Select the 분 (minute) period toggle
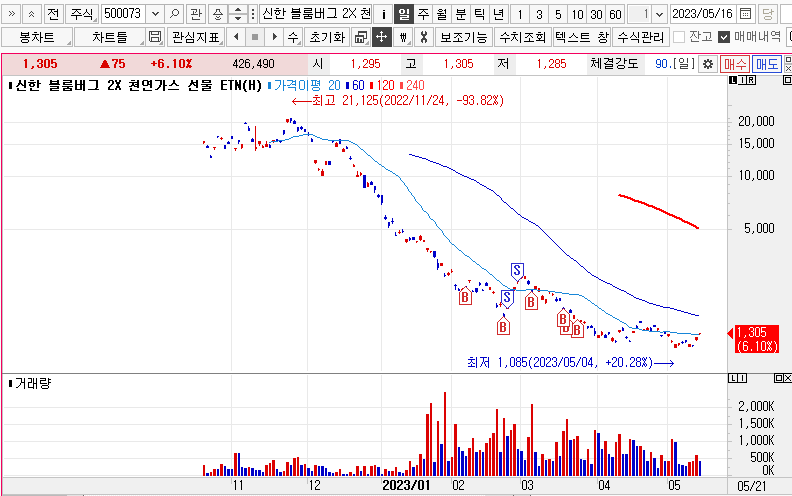The width and height of the screenshot is (792, 496). (x=461, y=14)
